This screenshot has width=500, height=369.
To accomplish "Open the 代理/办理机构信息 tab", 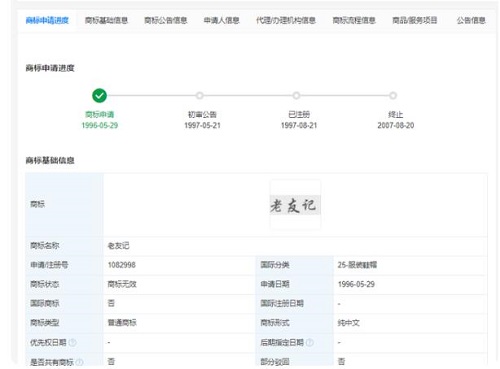I will click(286, 20).
